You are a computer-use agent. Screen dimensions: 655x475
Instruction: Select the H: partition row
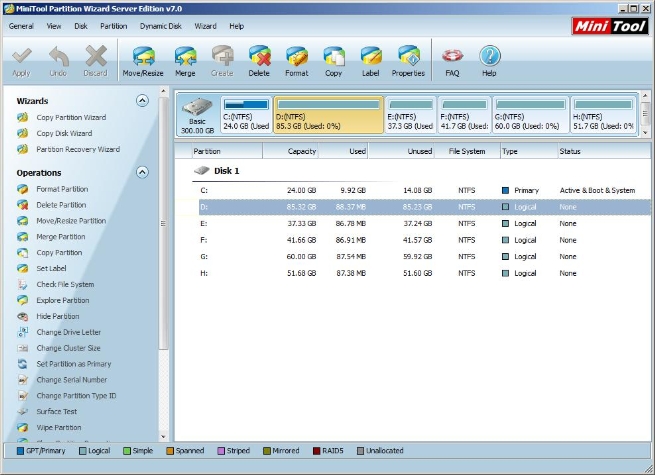424,273
